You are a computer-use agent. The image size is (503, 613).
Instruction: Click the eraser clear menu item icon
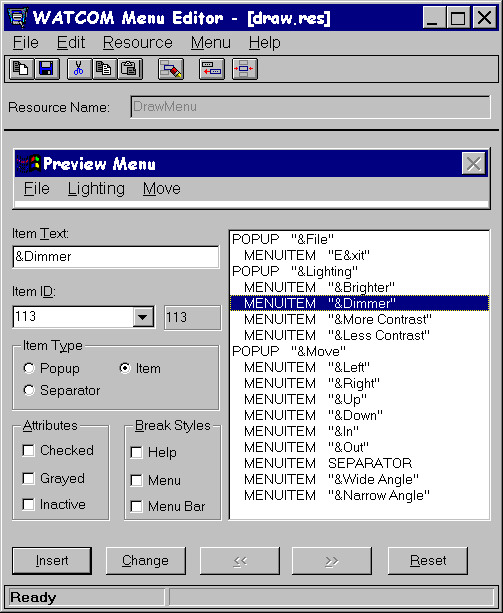(171, 69)
